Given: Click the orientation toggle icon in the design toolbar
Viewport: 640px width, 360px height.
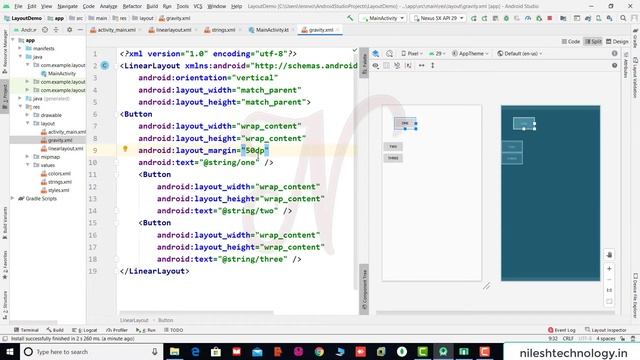Looking at the screenshot, I should [390, 53].
